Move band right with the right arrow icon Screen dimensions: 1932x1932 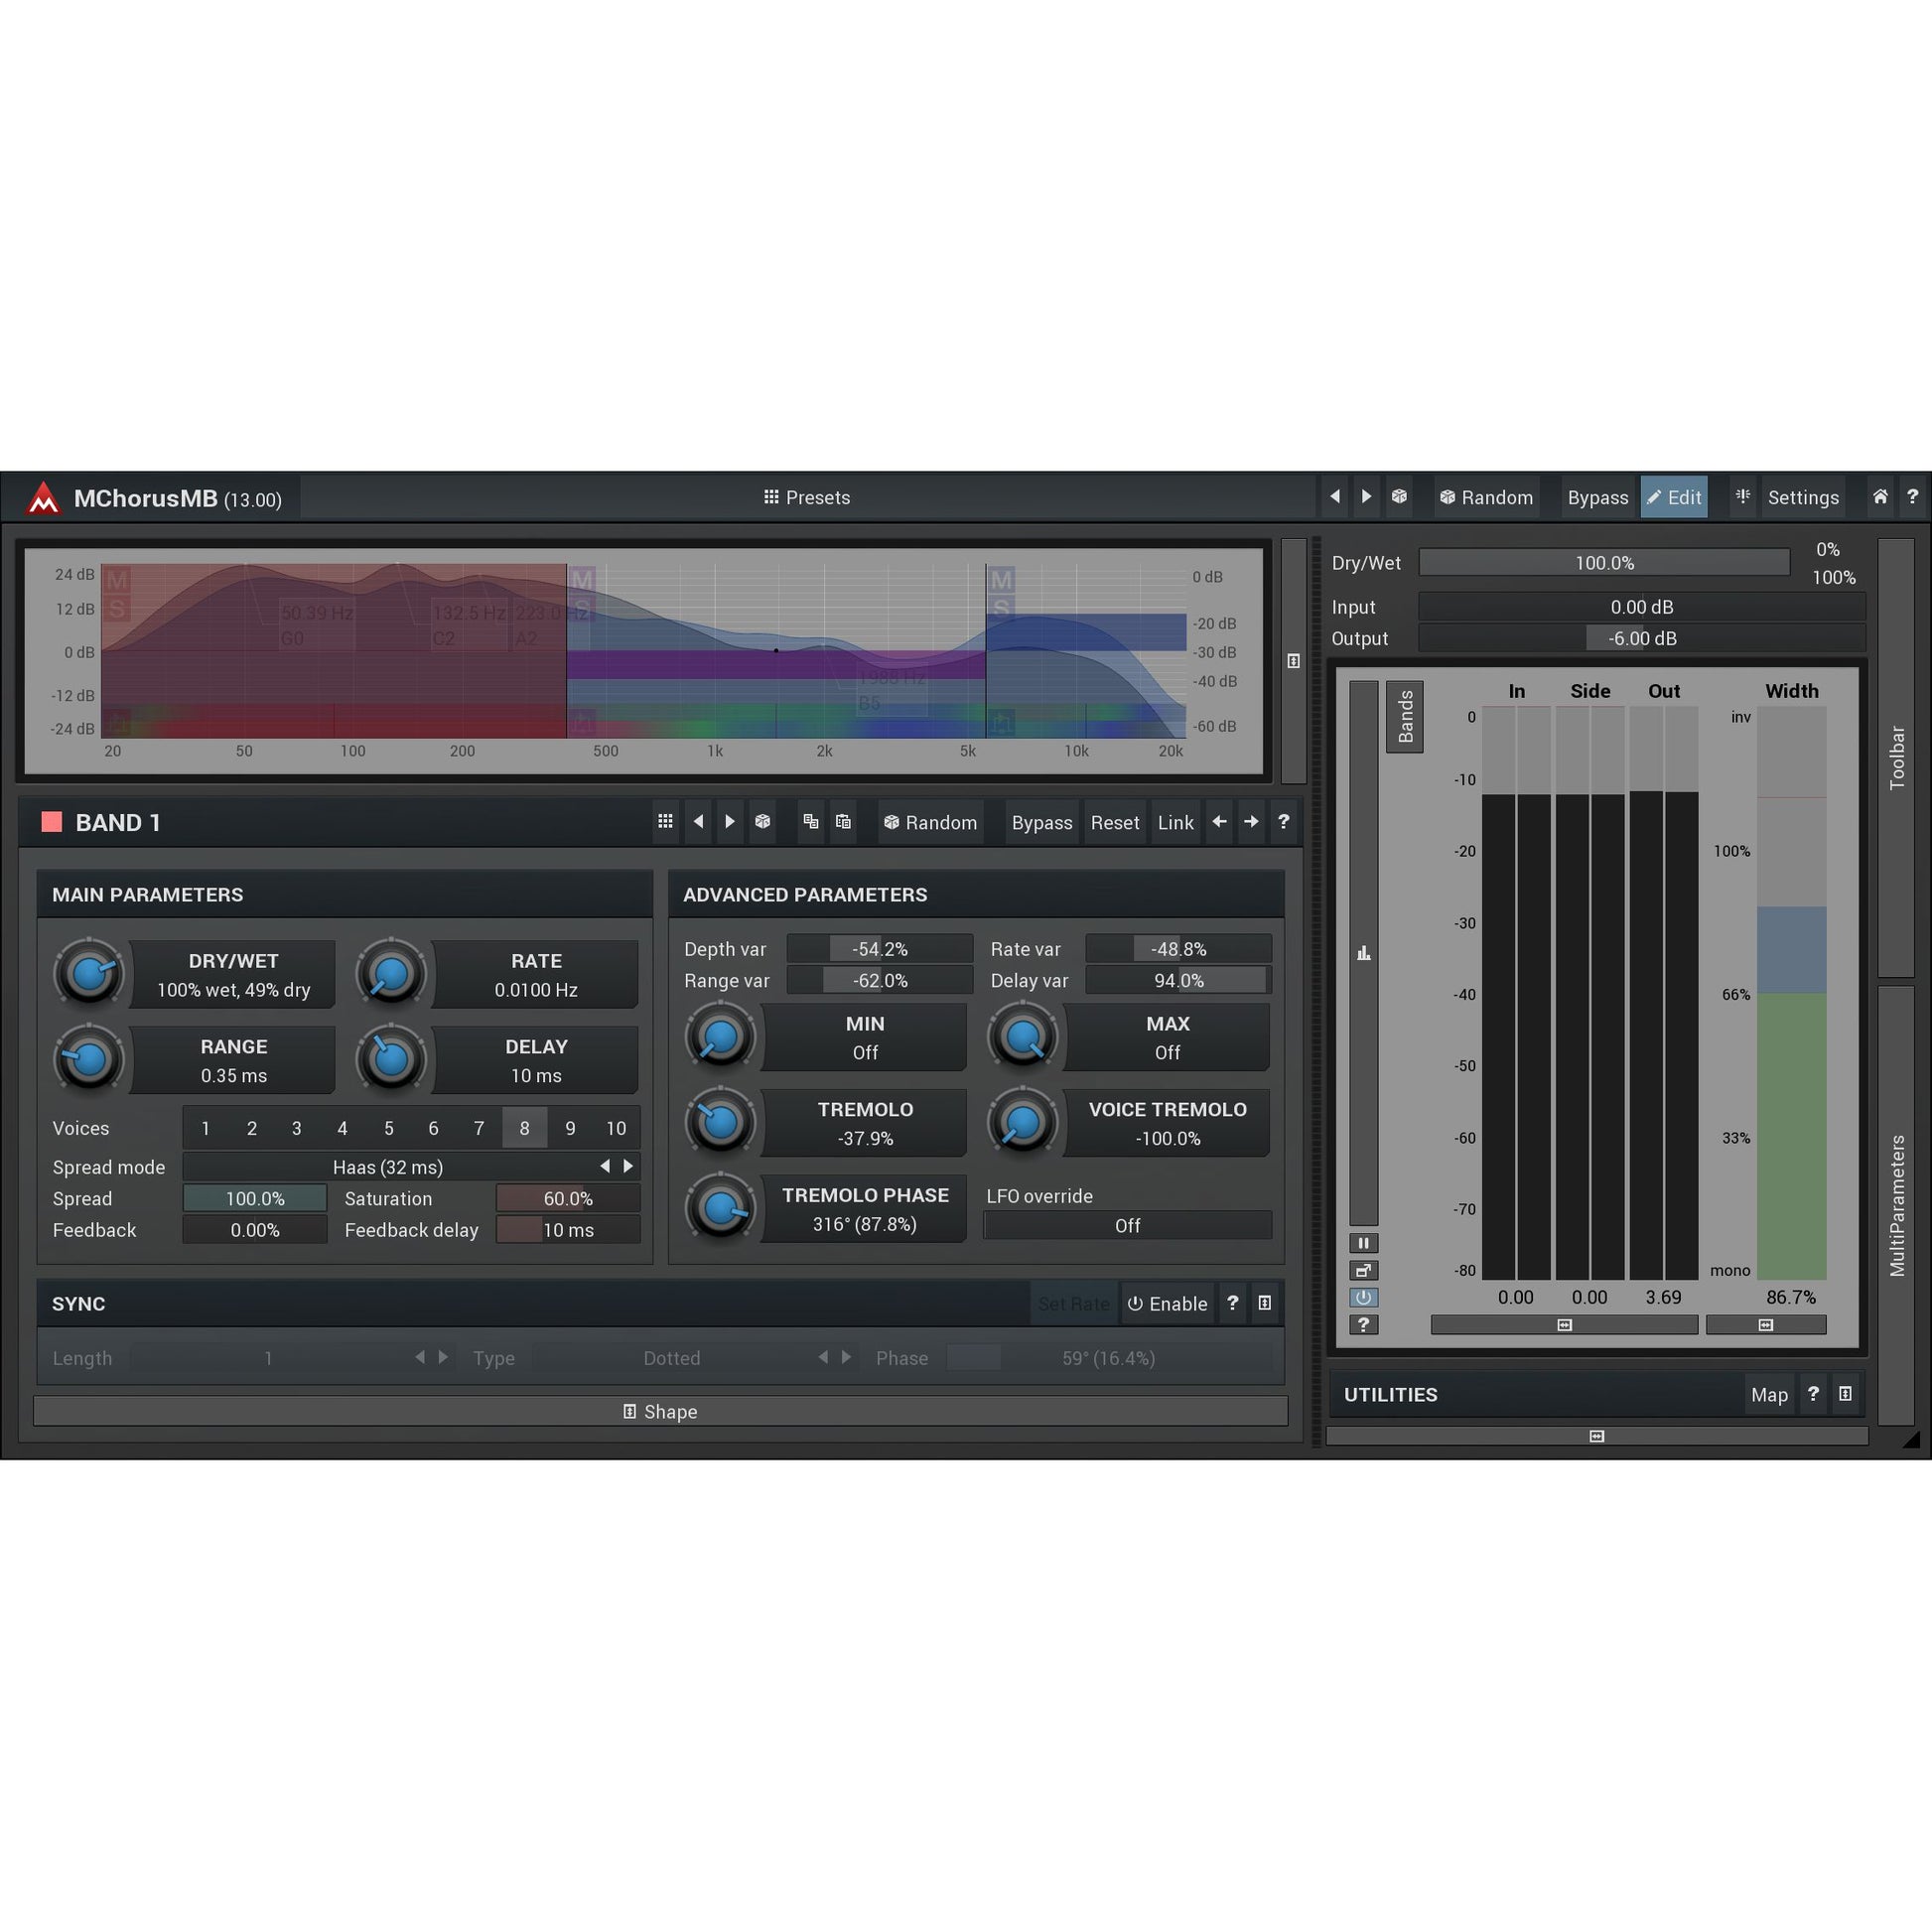tap(1251, 822)
